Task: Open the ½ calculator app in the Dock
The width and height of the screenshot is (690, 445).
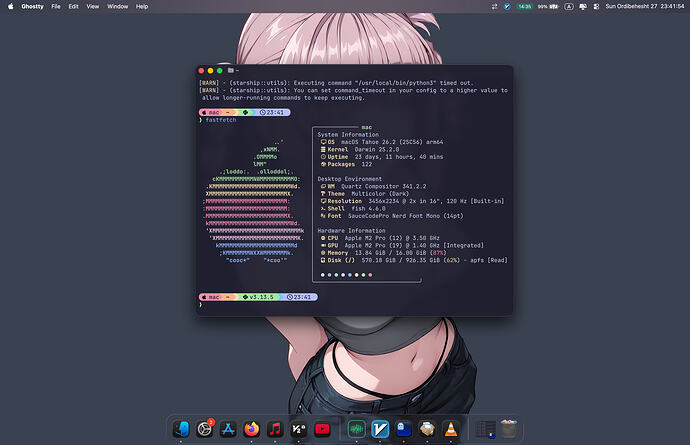Action: [299, 429]
